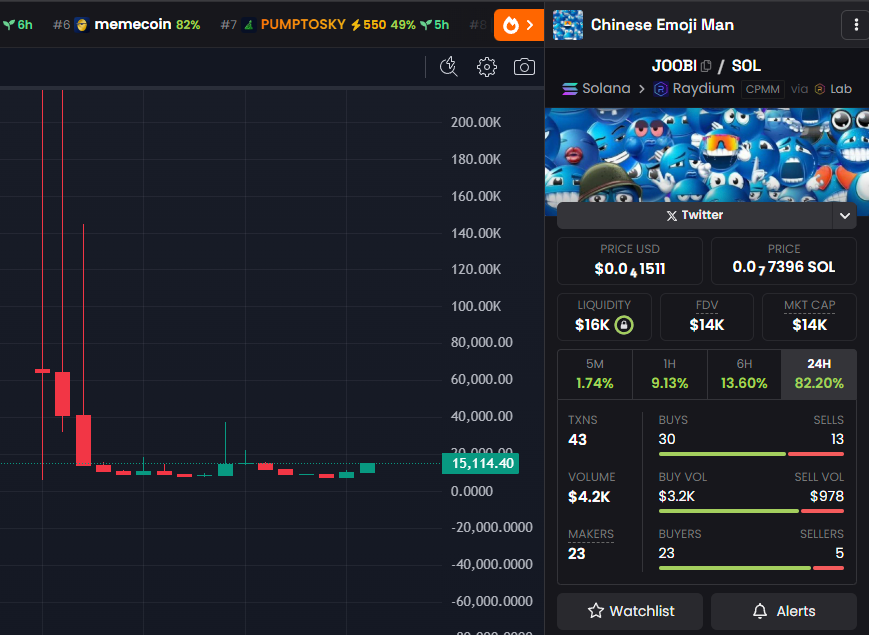The height and width of the screenshot is (635, 869).
Task: Select the 1H timeframe tab
Action: 669,374
